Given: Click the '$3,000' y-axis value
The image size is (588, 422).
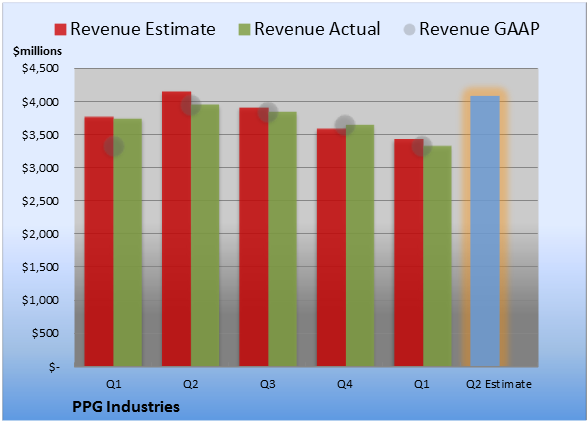Looking at the screenshot, I should coord(40,168).
